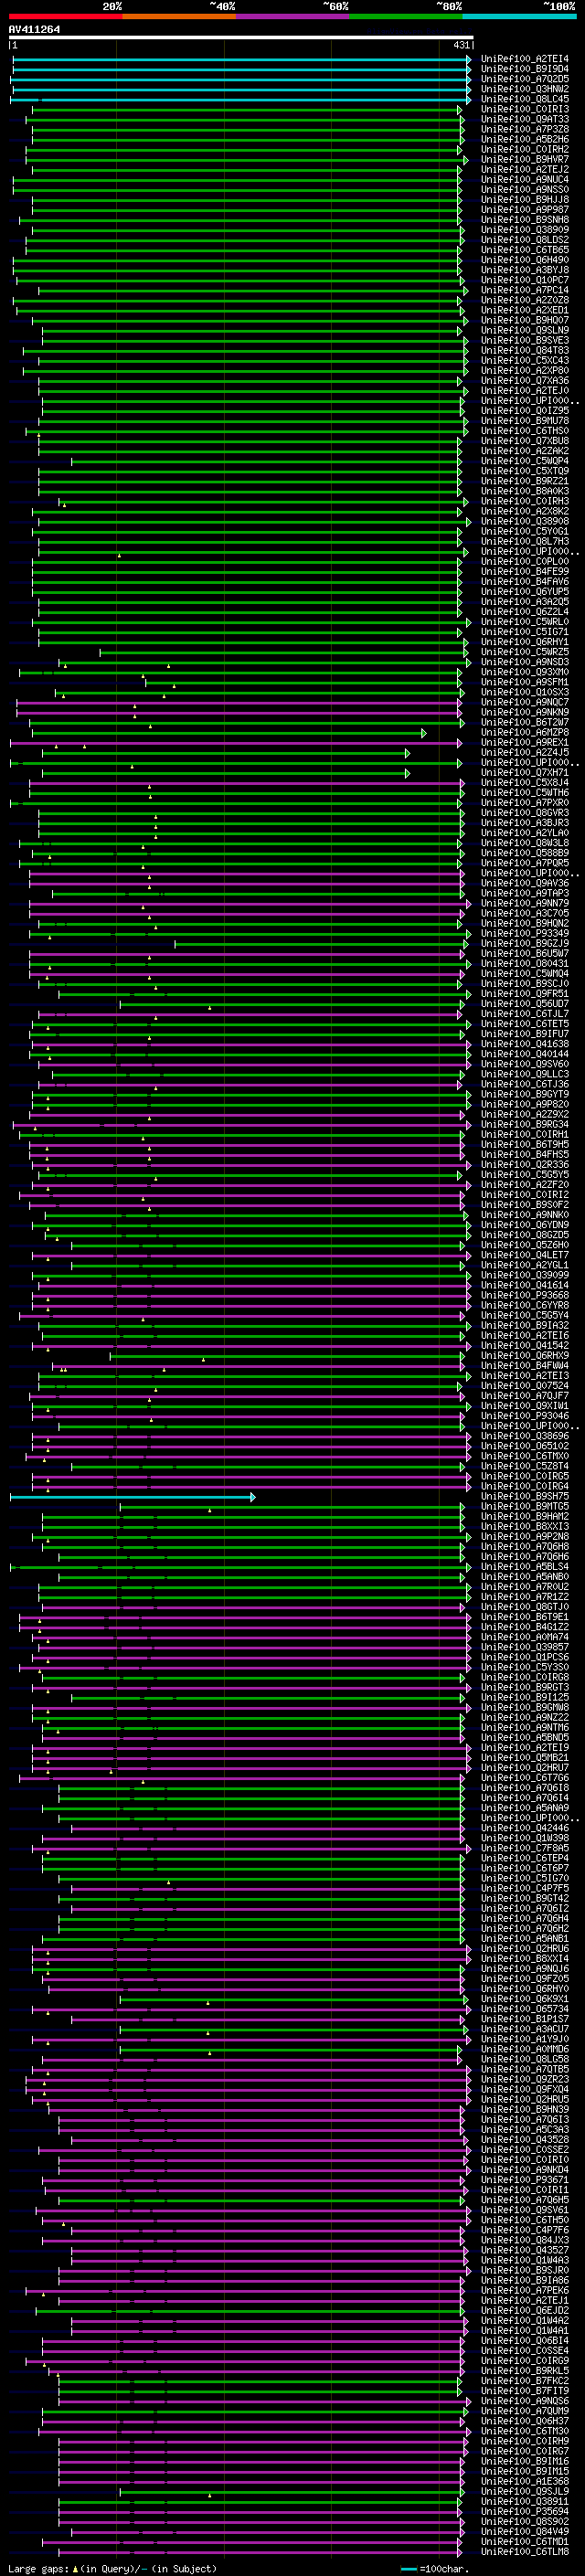Viewport: 585px width, 2576px height.
Task: Click the cyan alignment bar for UniRef100_A2TEI4
Action: (241, 59)
